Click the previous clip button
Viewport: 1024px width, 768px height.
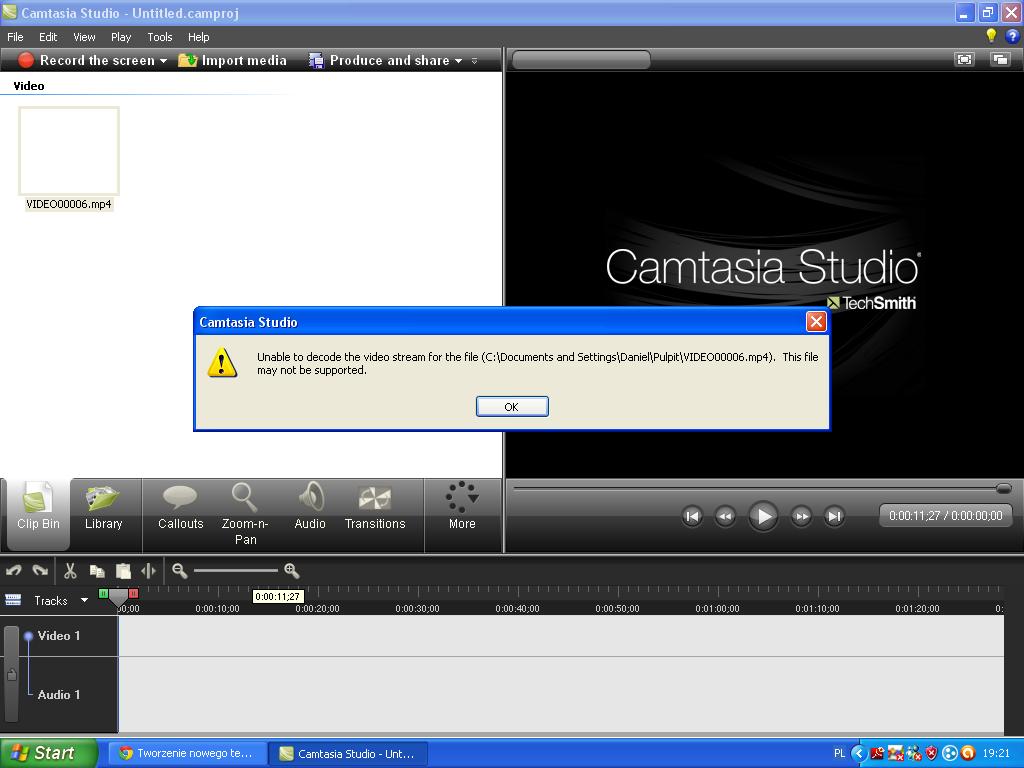pos(692,516)
